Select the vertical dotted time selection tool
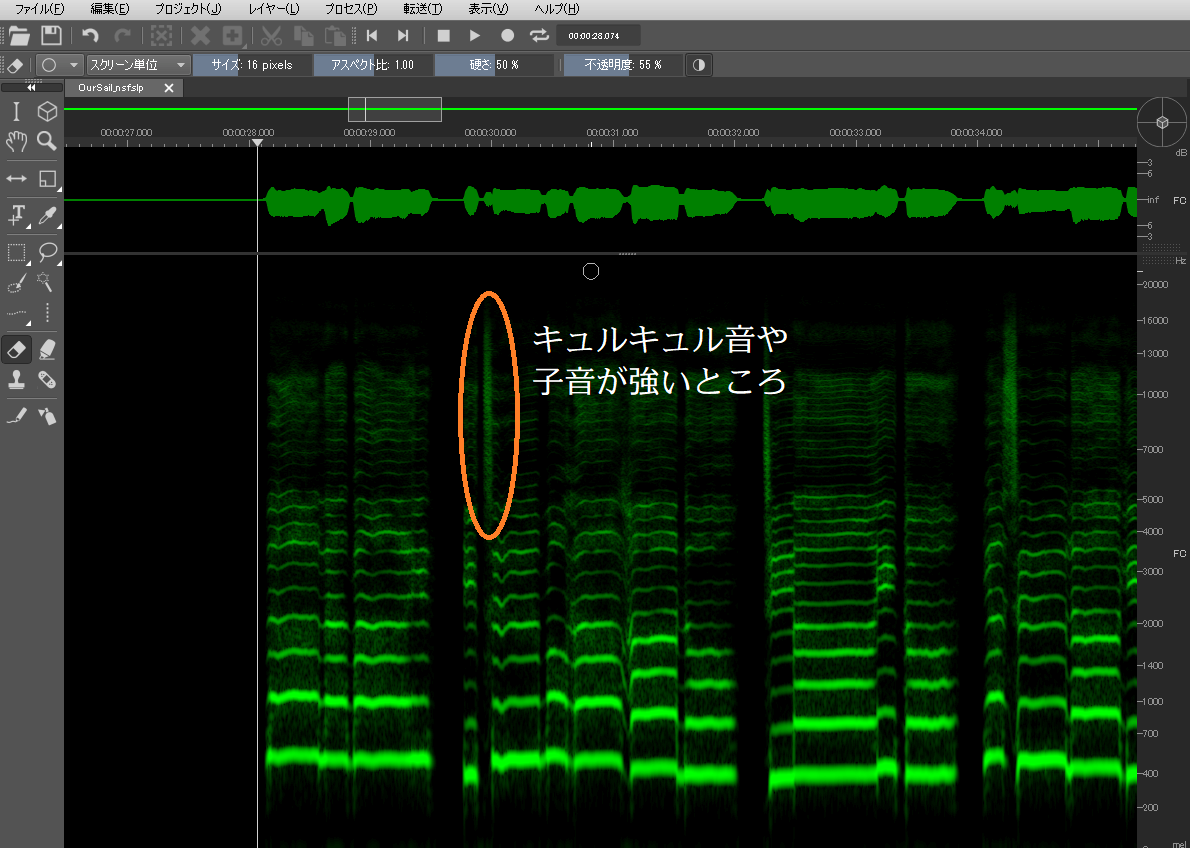Image resolution: width=1190 pixels, height=848 pixels. (x=47, y=313)
